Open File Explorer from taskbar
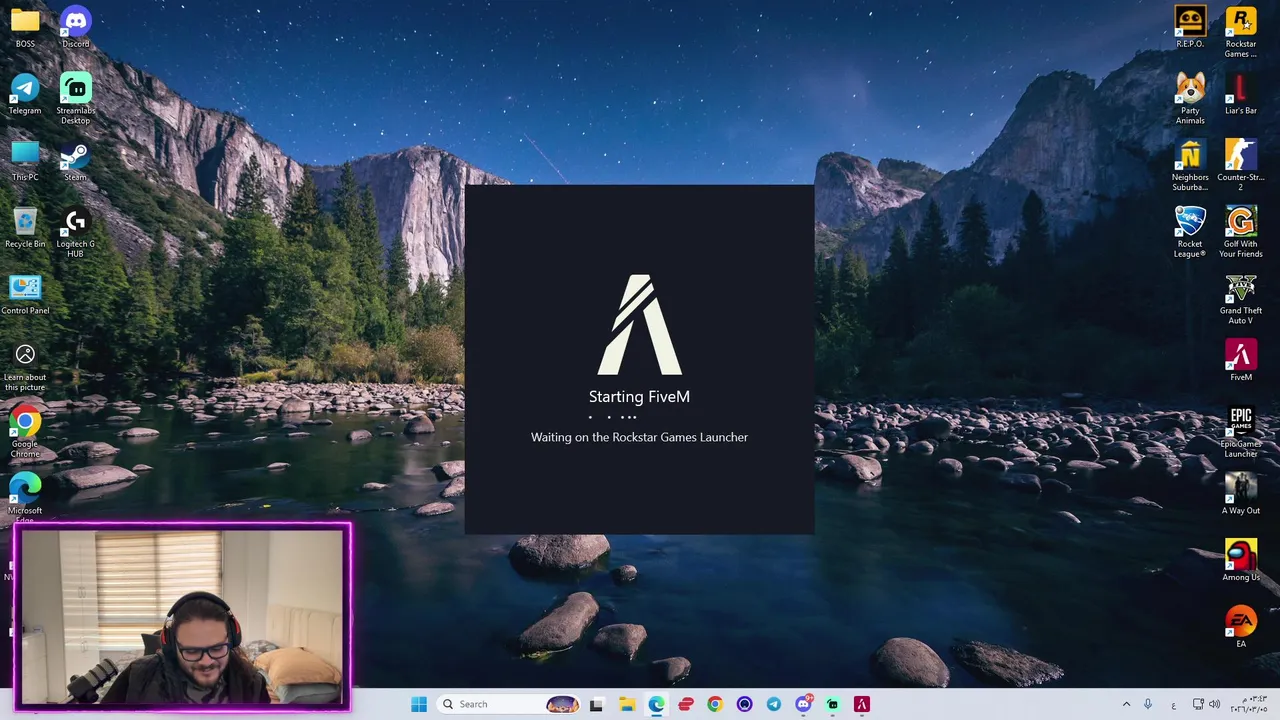 click(626, 704)
